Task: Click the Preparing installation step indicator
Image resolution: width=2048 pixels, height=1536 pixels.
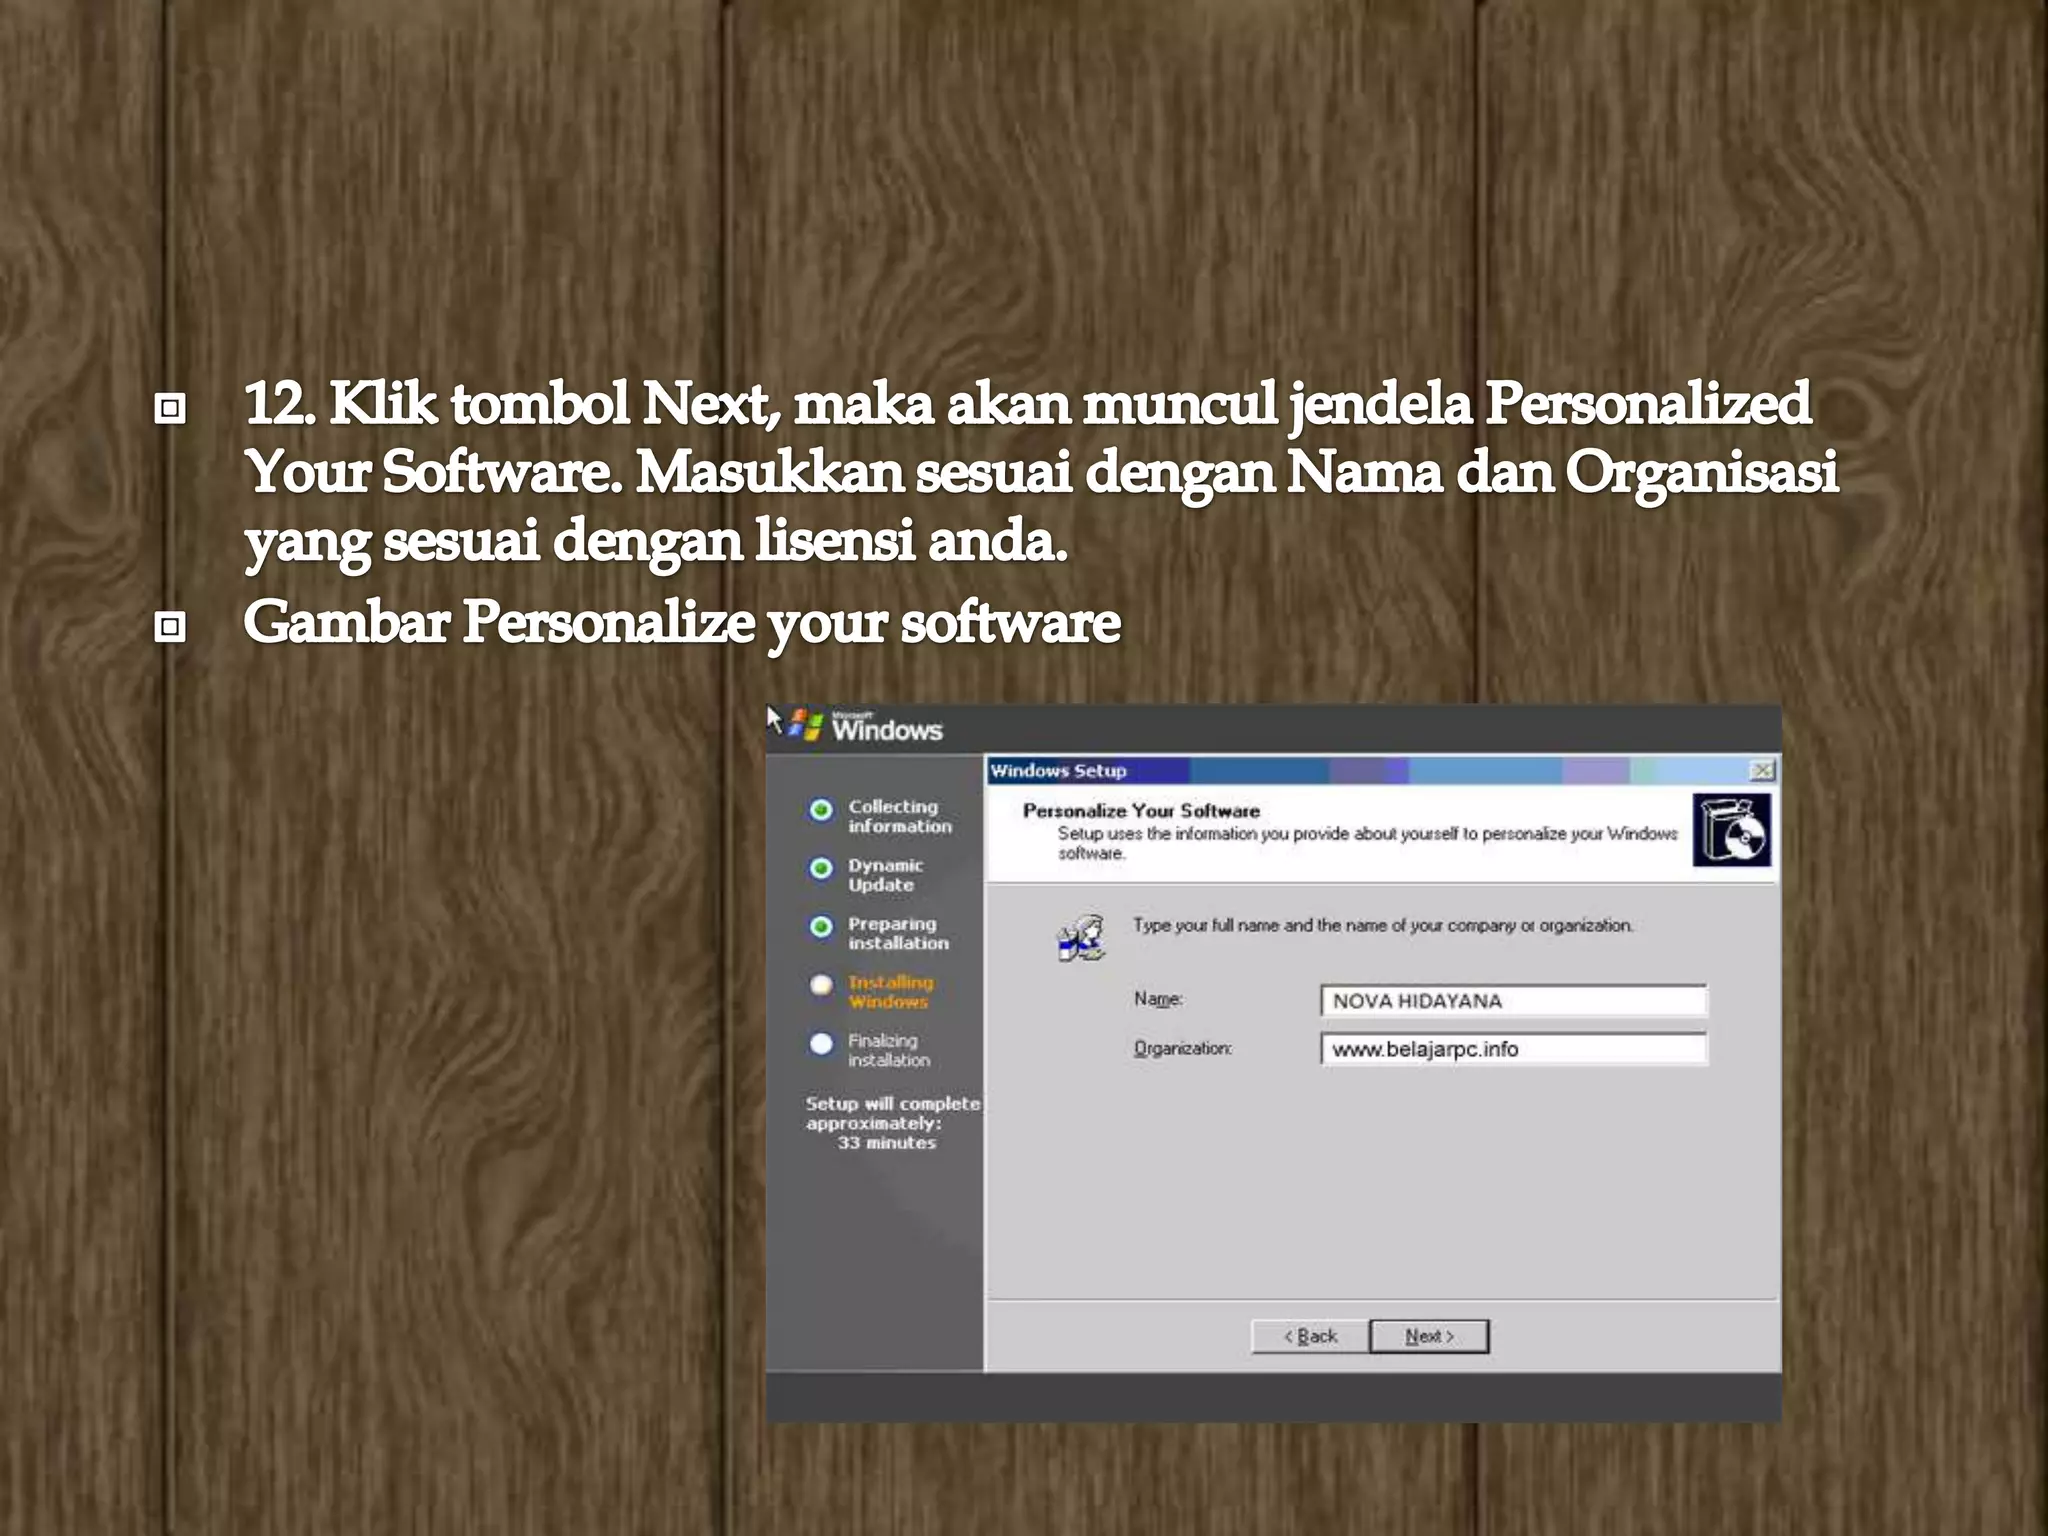Action: pos(821,927)
